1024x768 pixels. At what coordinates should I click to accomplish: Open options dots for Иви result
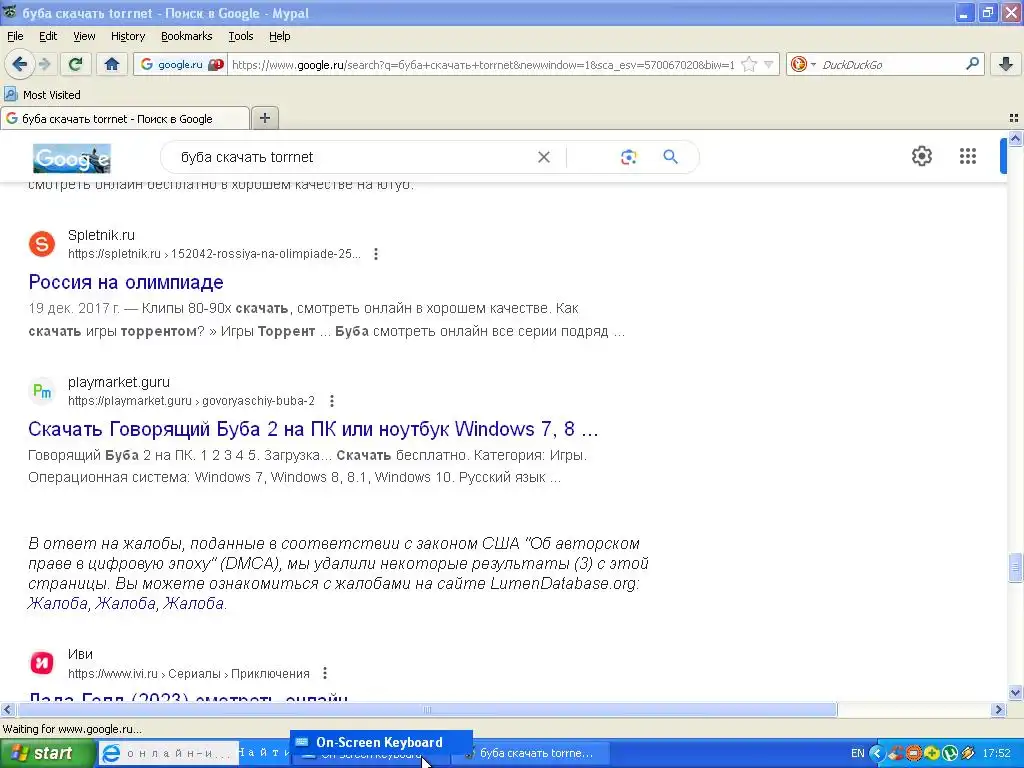[x=325, y=673]
